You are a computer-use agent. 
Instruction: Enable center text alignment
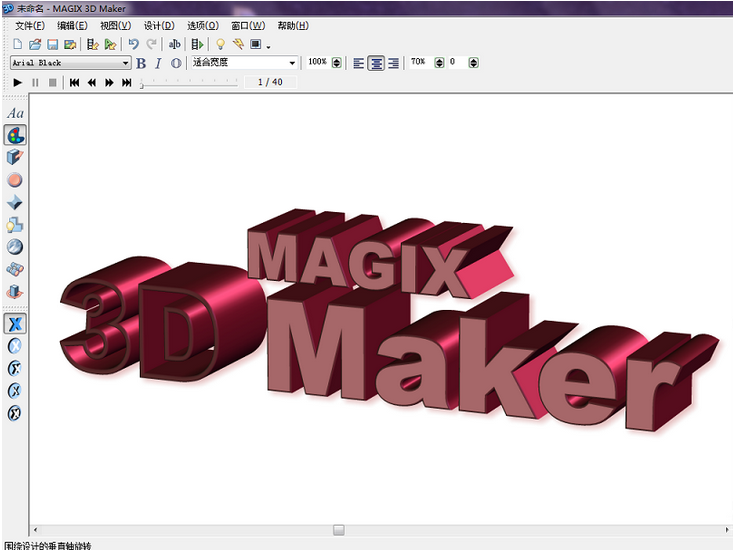(x=376, y=63)
